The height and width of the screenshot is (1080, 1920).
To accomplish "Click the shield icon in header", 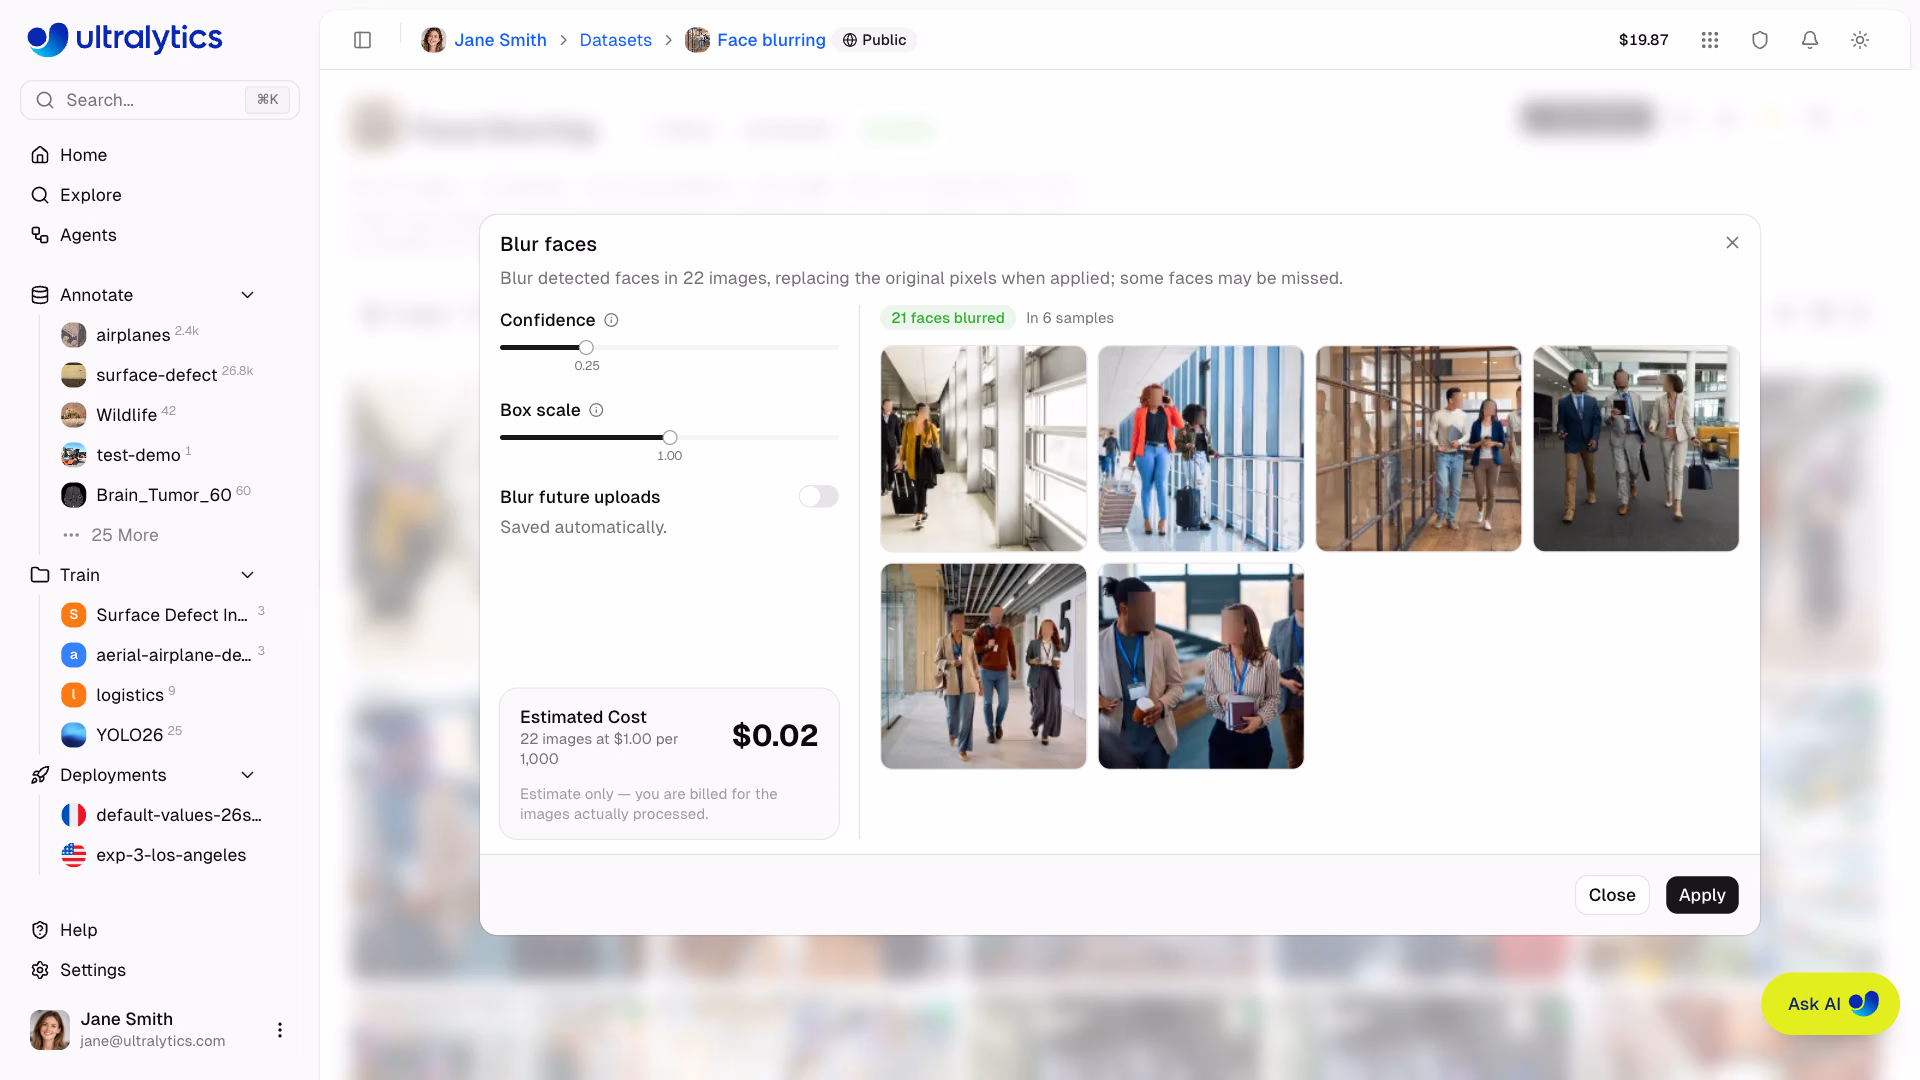I will pyautogui.click(x=1760, y=40).
